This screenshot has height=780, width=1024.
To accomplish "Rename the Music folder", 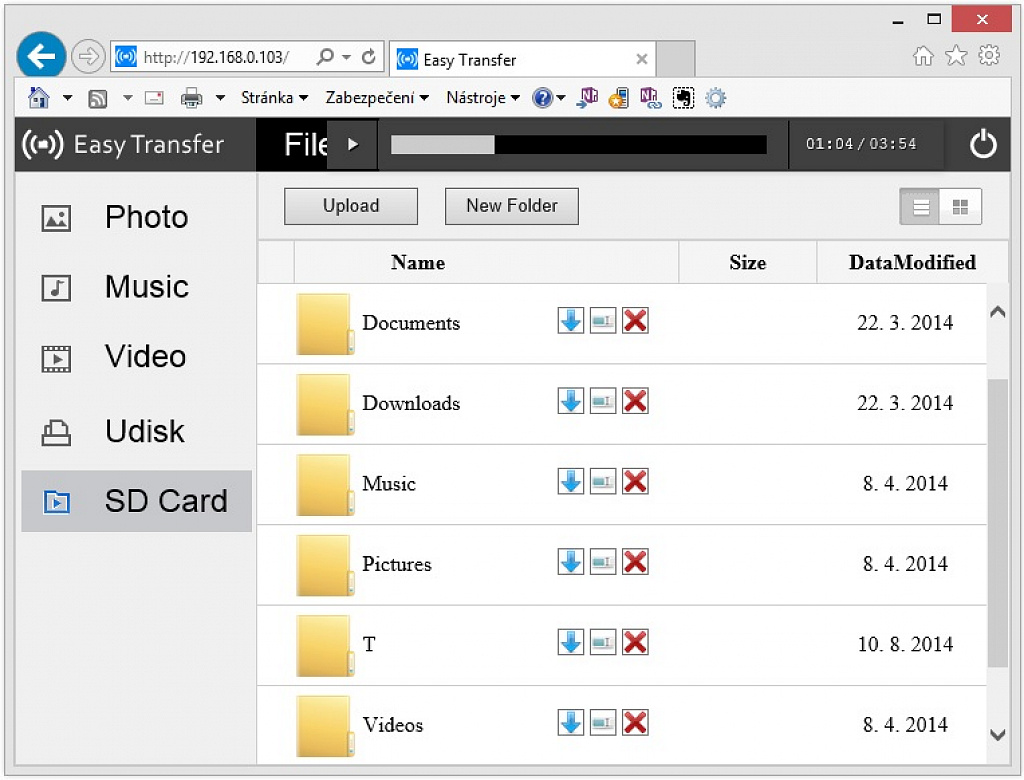I will pos(603,481).
